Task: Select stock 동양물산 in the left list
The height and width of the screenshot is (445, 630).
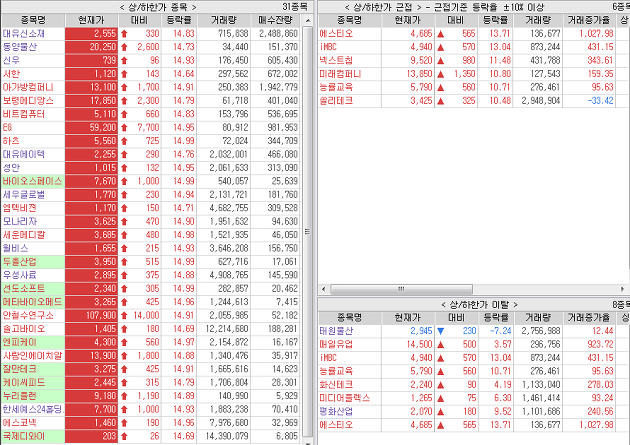Action: click(x=20, y=47)
